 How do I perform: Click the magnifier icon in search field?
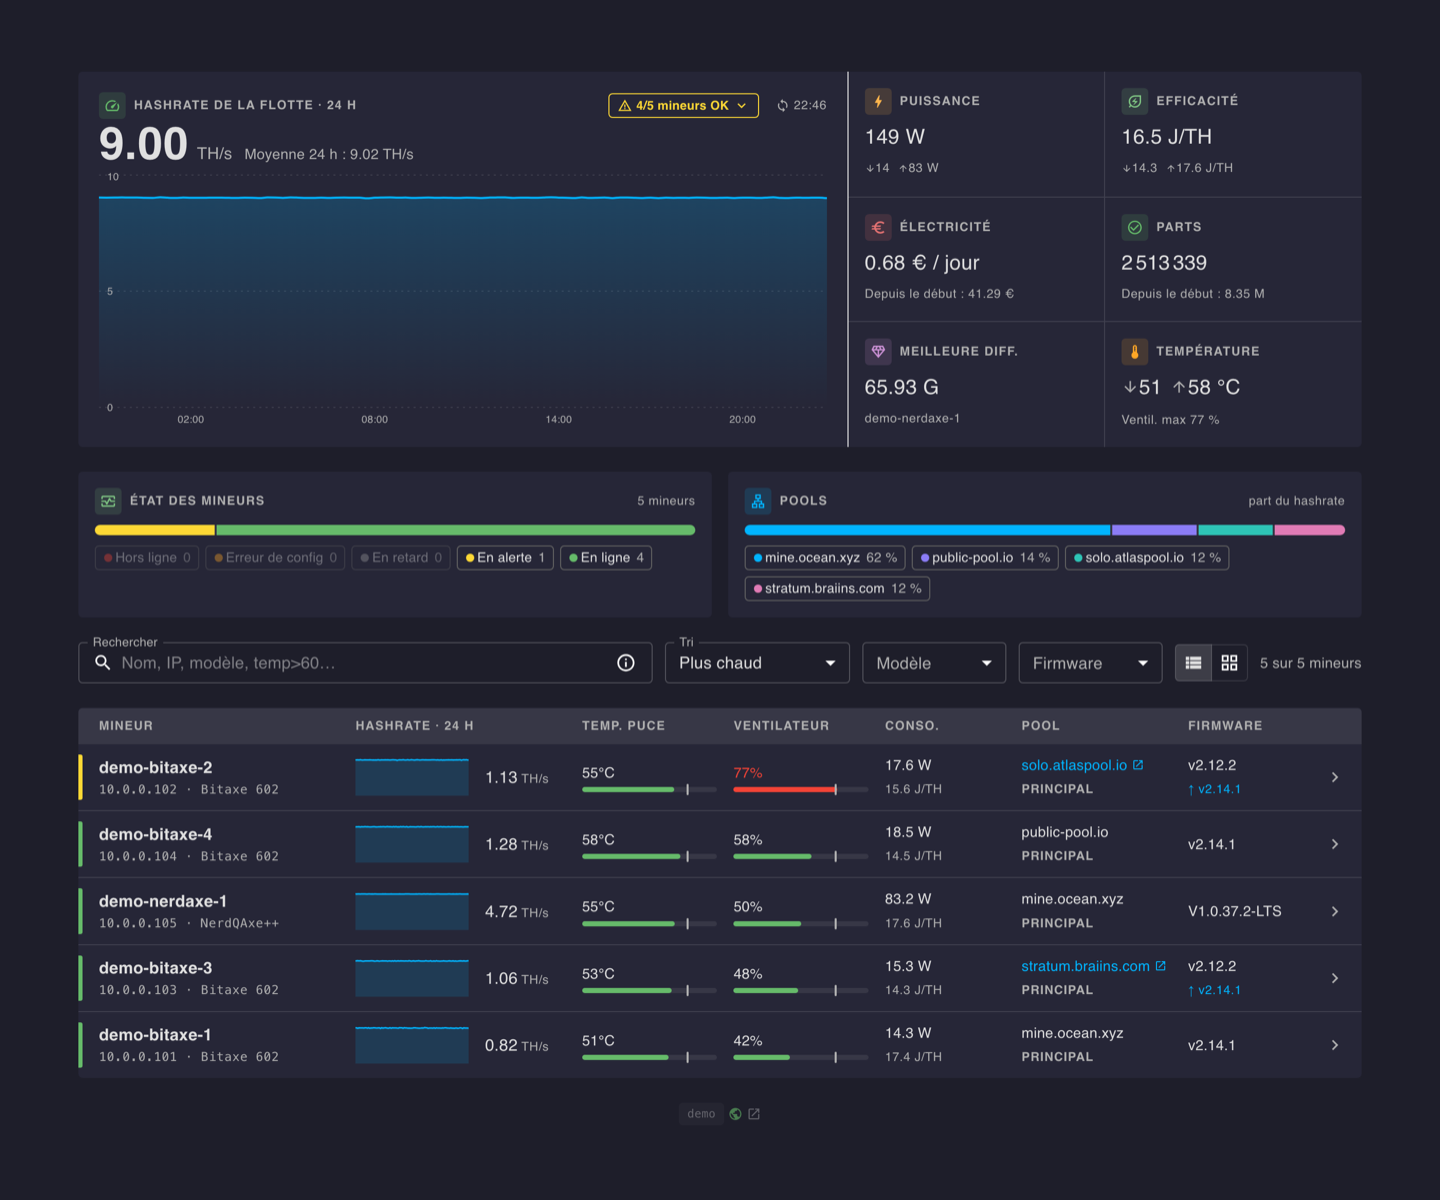102,663
